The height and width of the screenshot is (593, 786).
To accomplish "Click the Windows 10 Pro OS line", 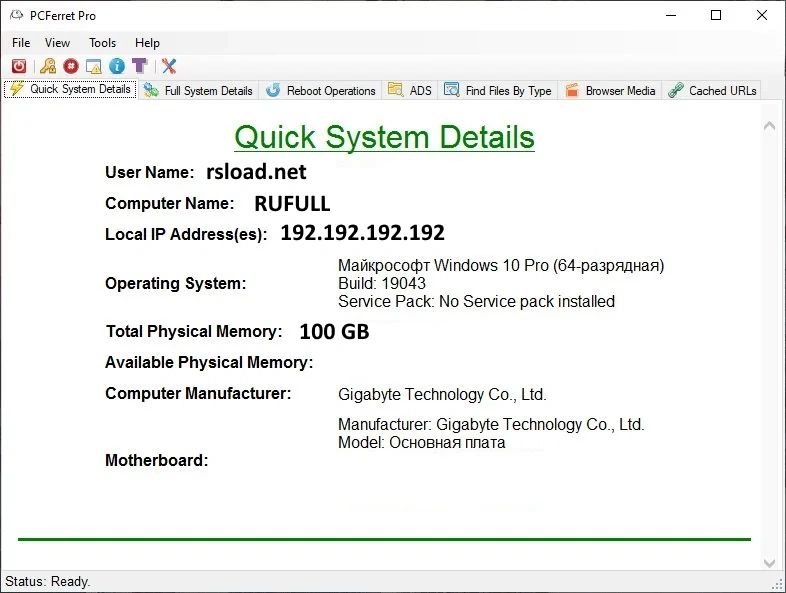I will (x=501, y=265).
